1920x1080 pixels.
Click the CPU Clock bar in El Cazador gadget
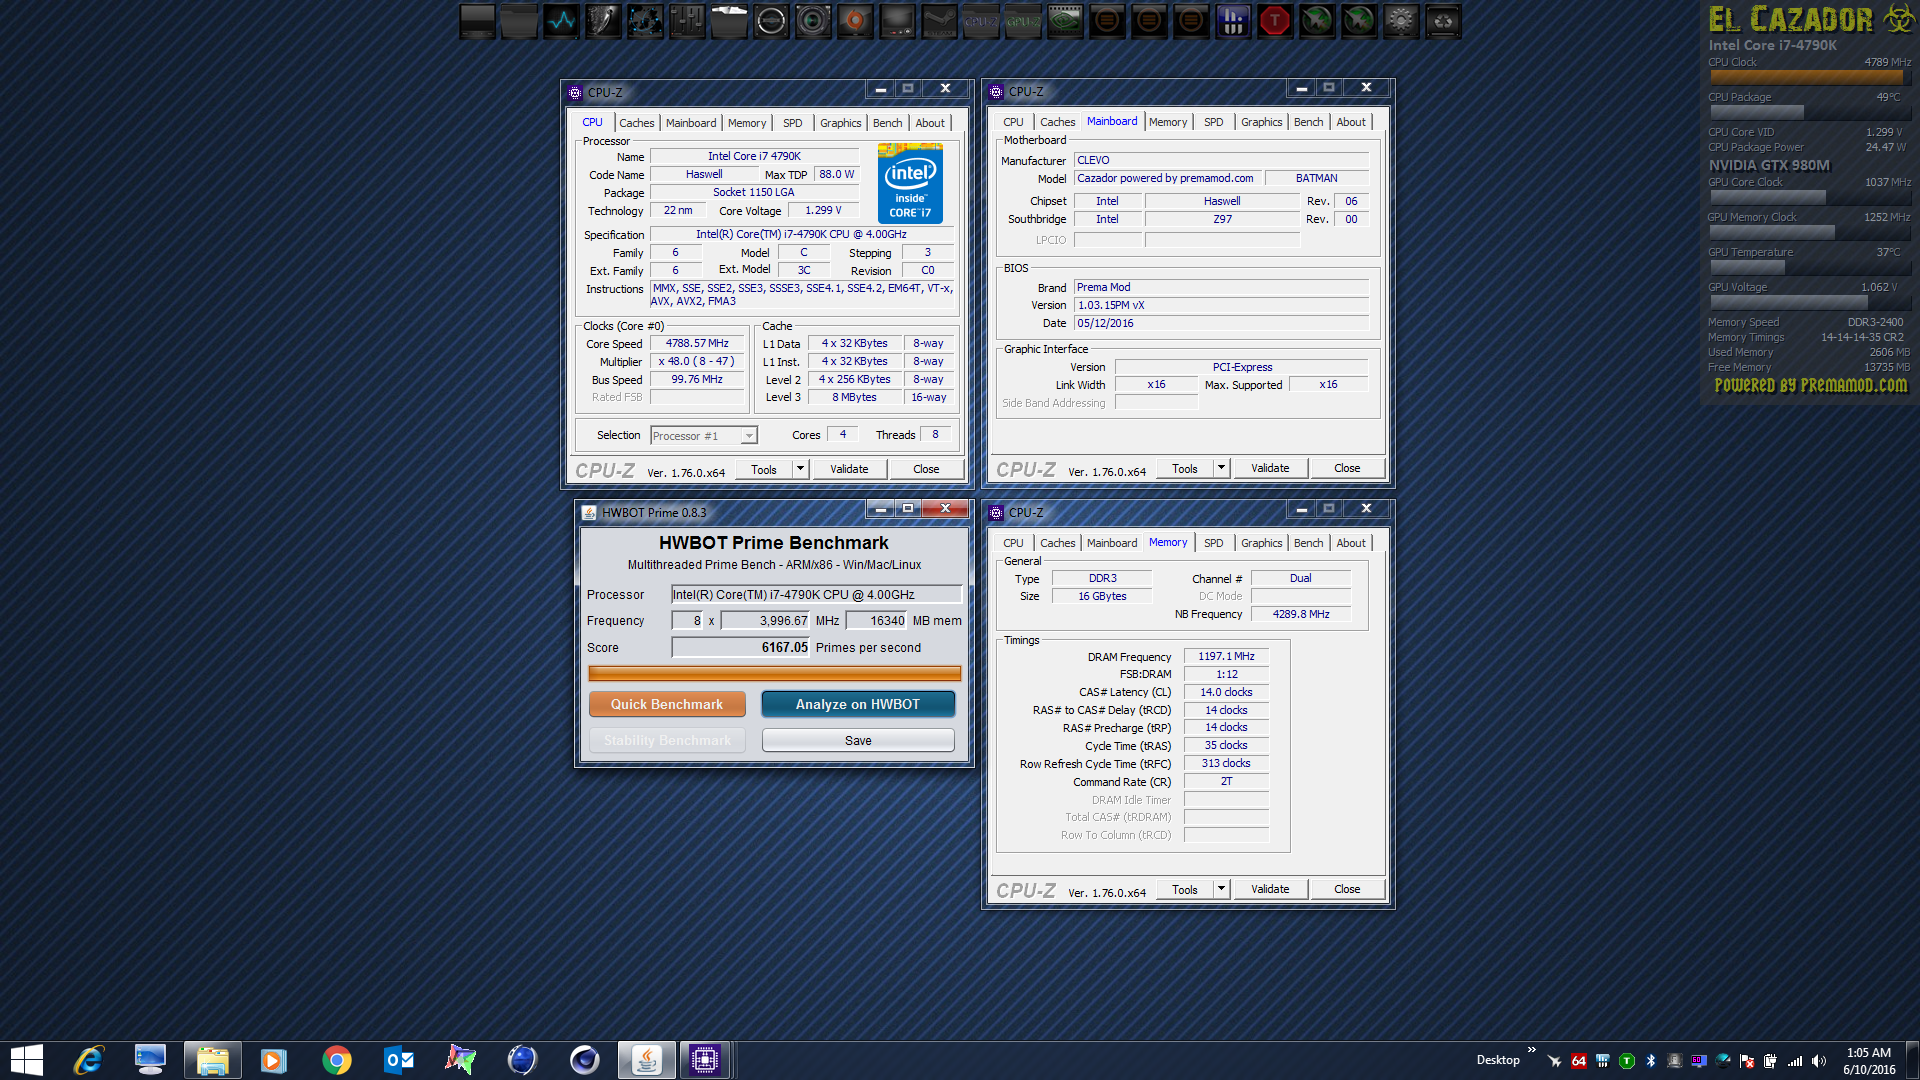tap(1809, 78)
